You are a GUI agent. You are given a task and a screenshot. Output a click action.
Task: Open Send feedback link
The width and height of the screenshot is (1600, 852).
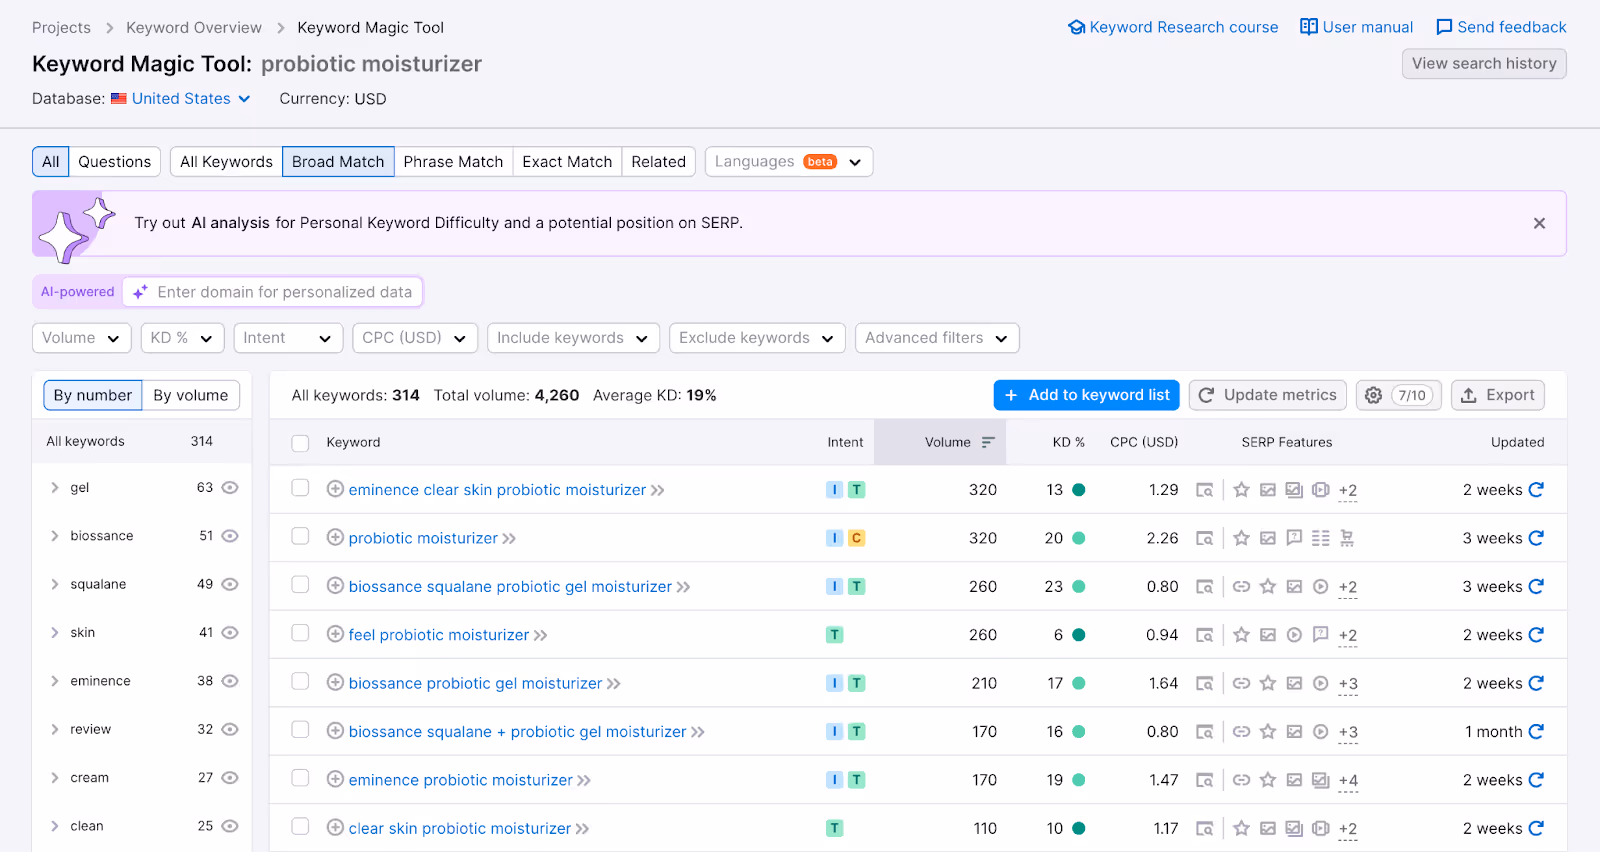pos(1501,27)
